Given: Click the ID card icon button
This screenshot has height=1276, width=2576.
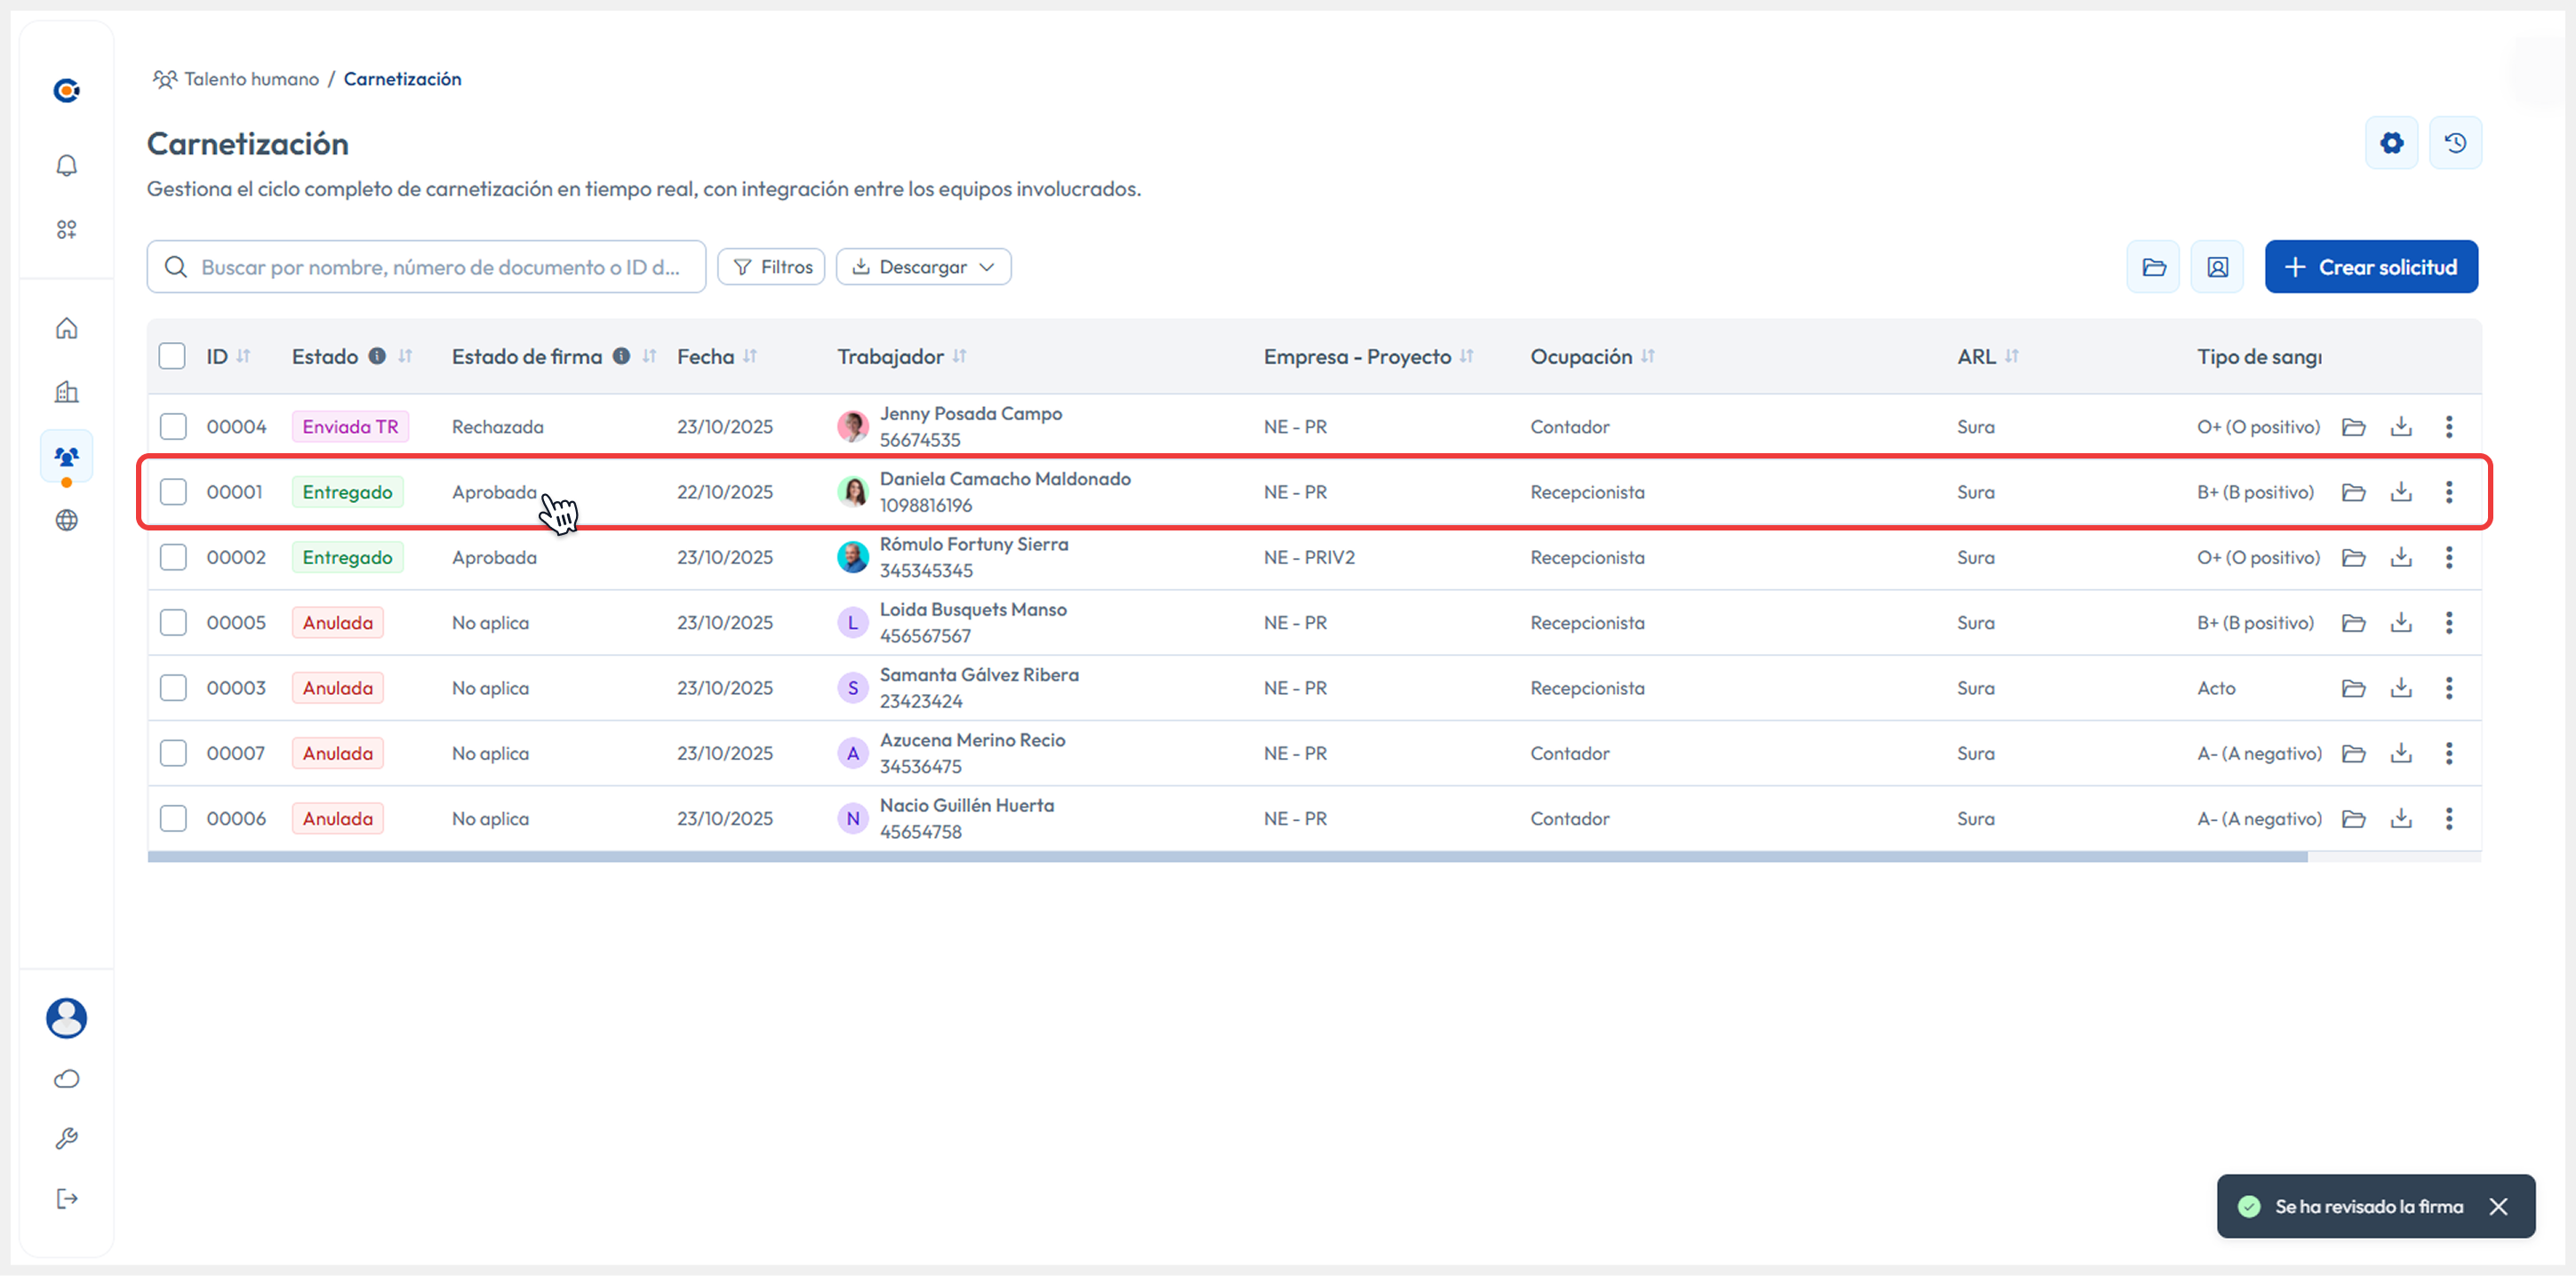Looking at the screenshot, I should tap(2217, 267).
